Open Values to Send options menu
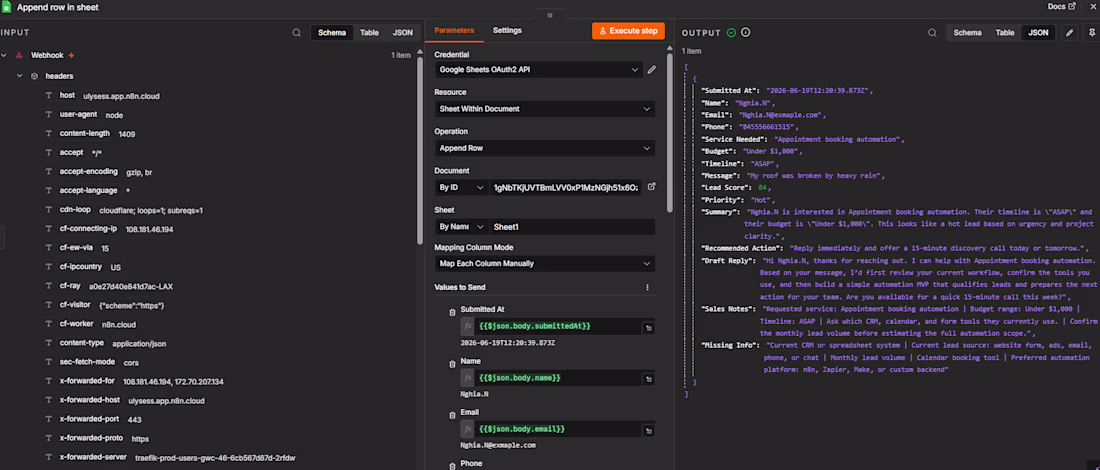Image resolution: width=1100 pixels, height=470 pixels. tap(647, 288)
